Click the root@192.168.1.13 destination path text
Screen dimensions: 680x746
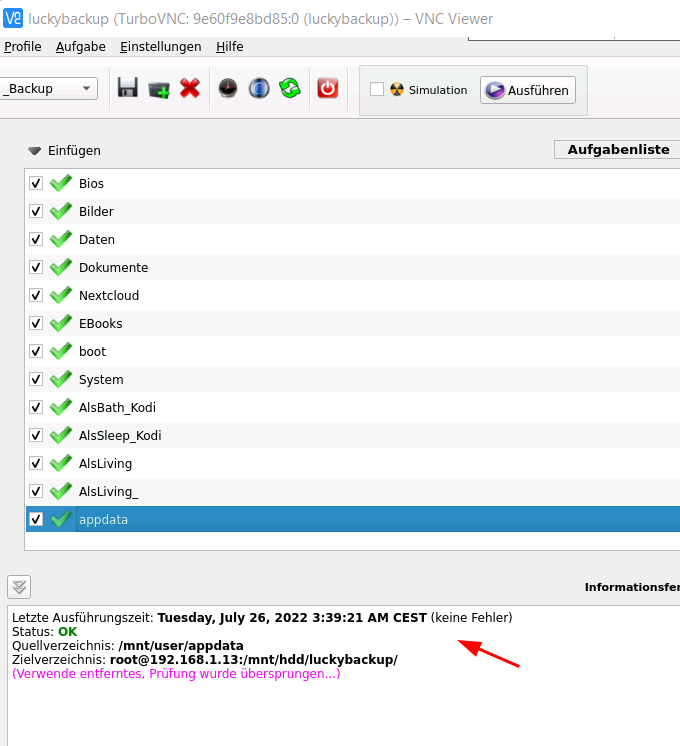(254, 660)
